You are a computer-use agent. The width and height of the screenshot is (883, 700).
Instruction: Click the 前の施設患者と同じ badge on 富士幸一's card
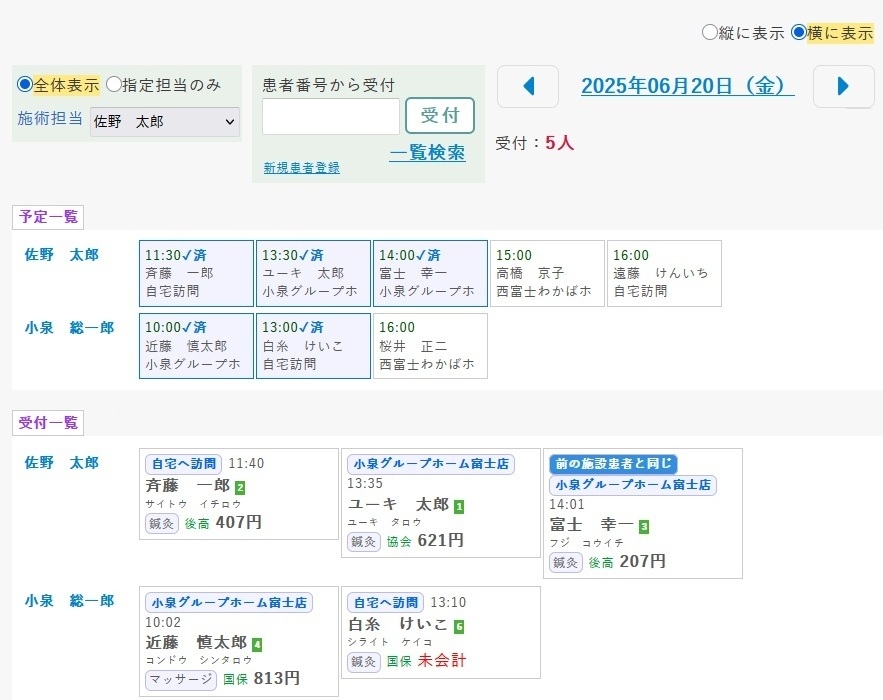613,462
